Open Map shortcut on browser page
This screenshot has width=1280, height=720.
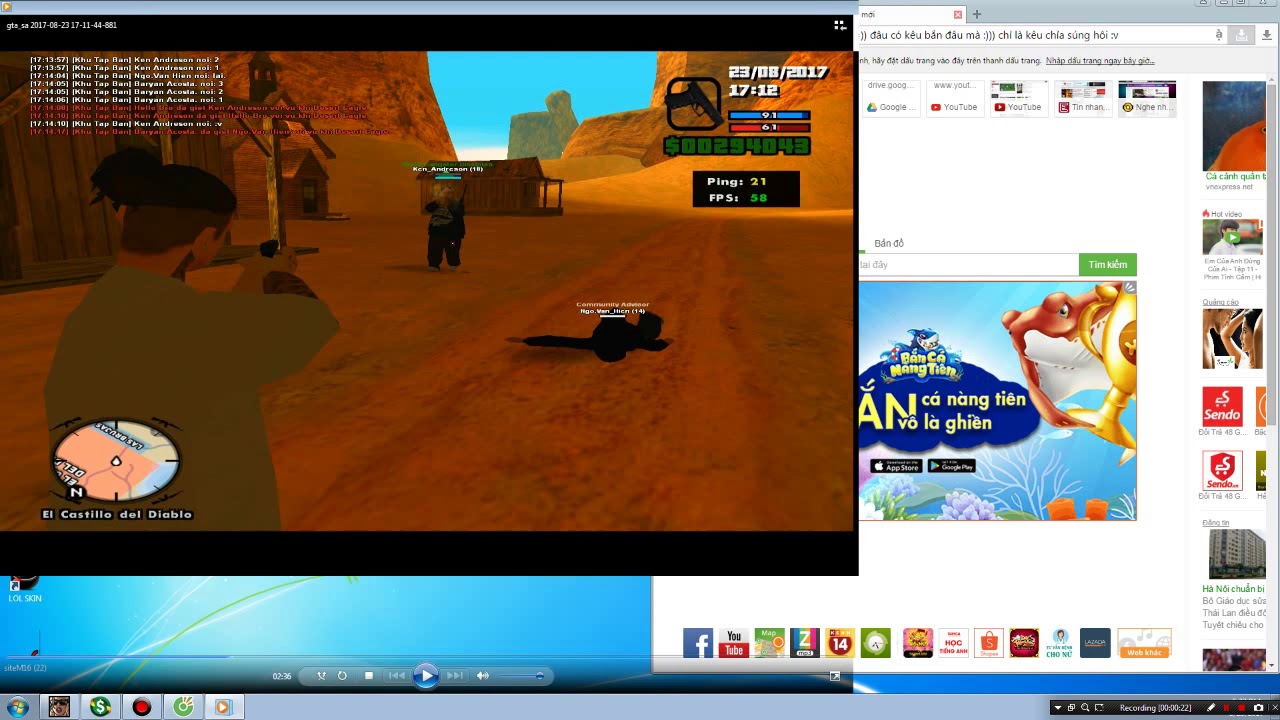(x=769, y=643)
